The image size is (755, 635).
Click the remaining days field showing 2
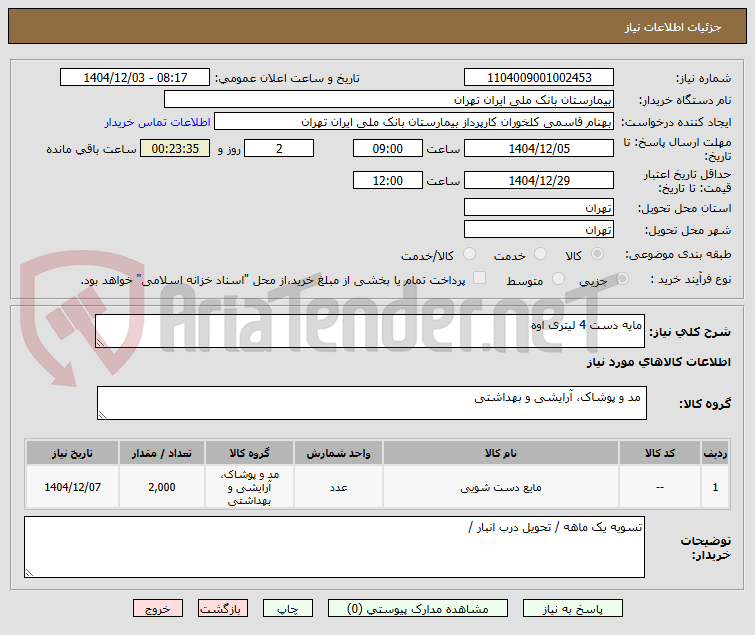coord(279,148)
